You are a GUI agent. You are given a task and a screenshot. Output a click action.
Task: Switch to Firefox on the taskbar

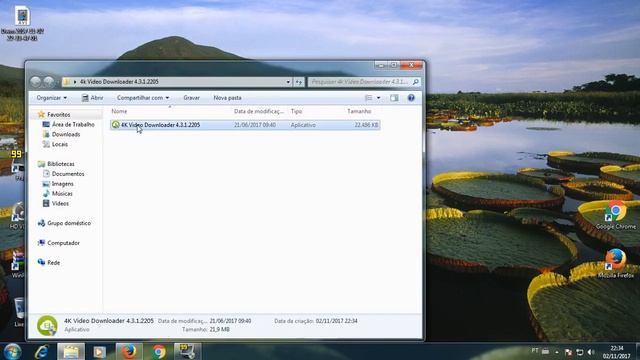coord(129,351)
